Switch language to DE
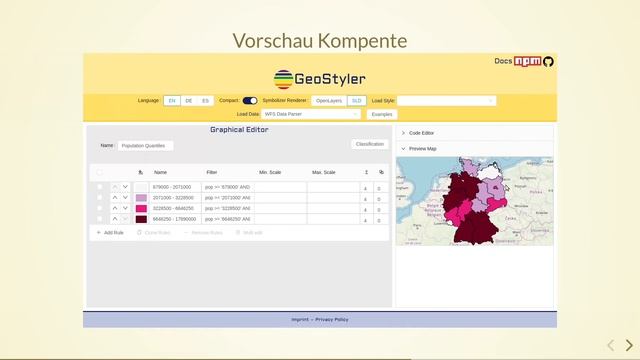This screenshot has height=360, width=640. click(189, 101)
